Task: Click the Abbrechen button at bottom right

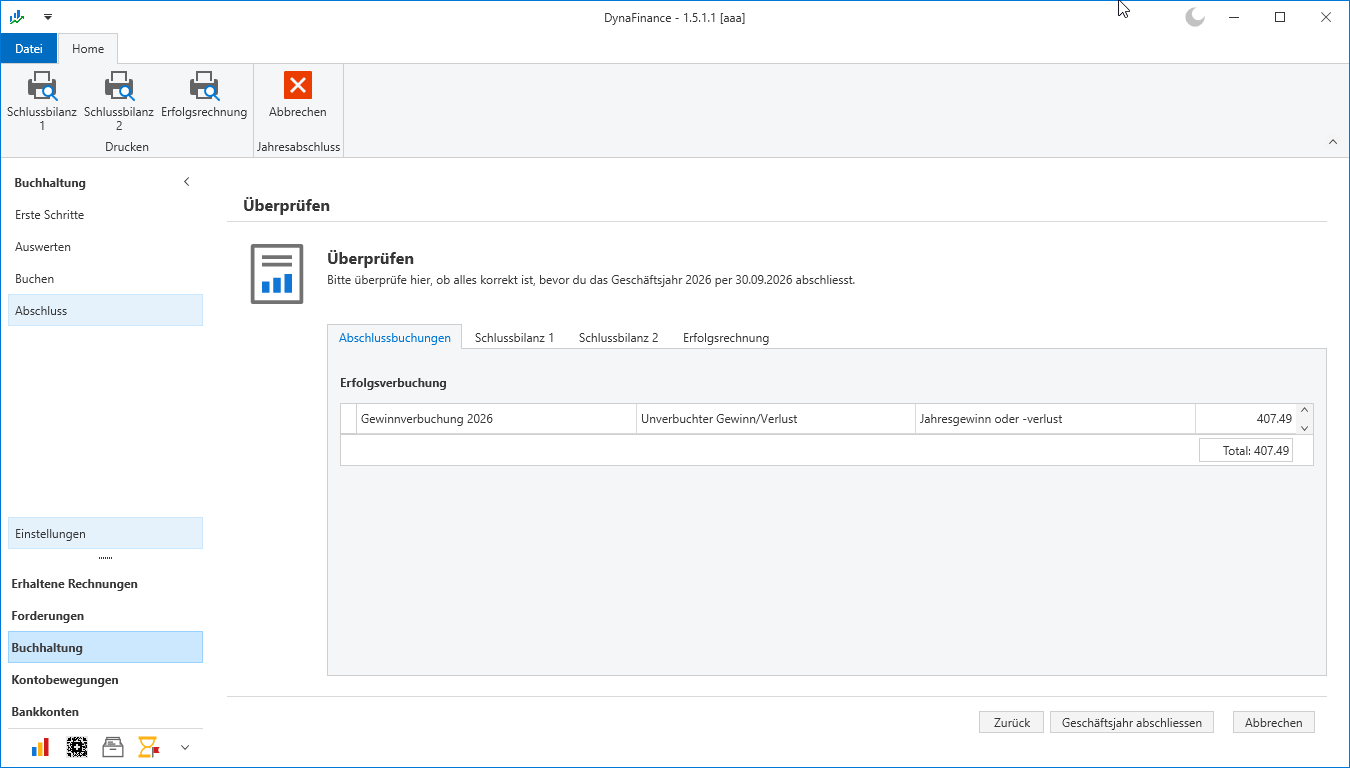Action: click(1274, 722)
